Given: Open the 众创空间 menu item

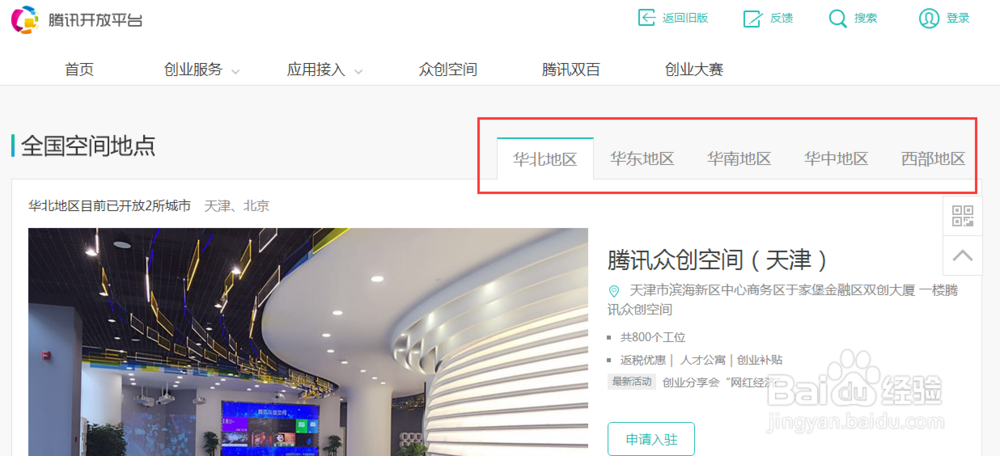Looking at the screenshot, I should pos(448,70).
